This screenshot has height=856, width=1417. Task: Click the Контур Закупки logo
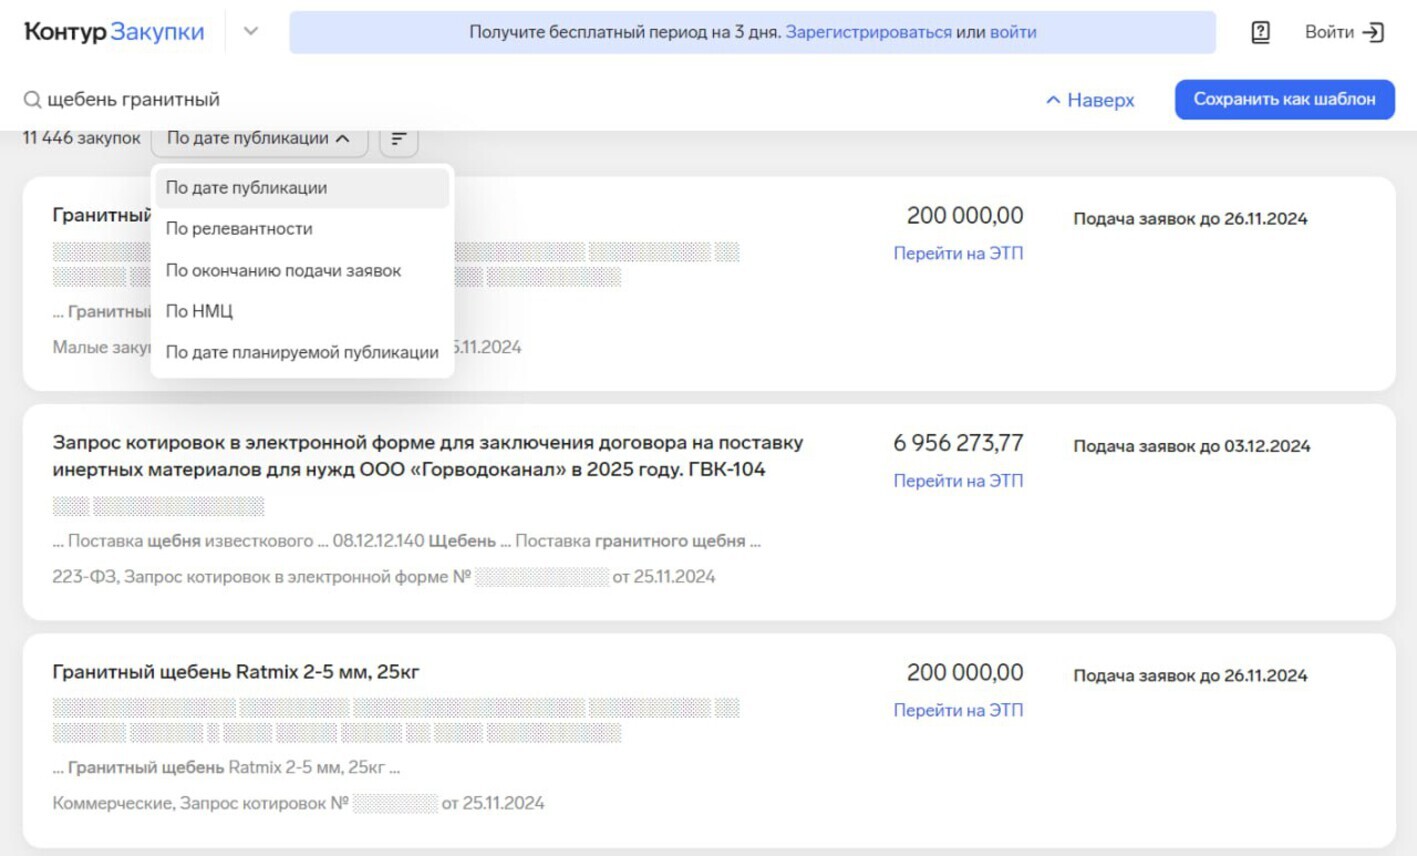pos(114,32)
